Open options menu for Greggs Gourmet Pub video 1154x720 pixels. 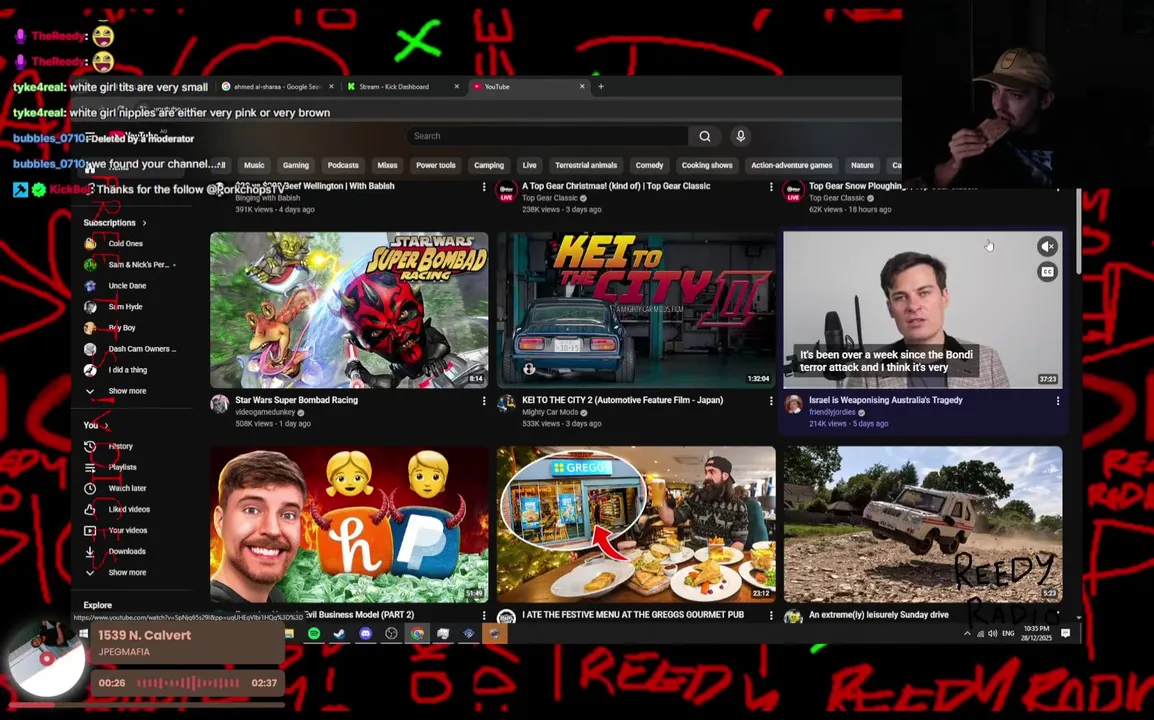click(x=771, y=615)
